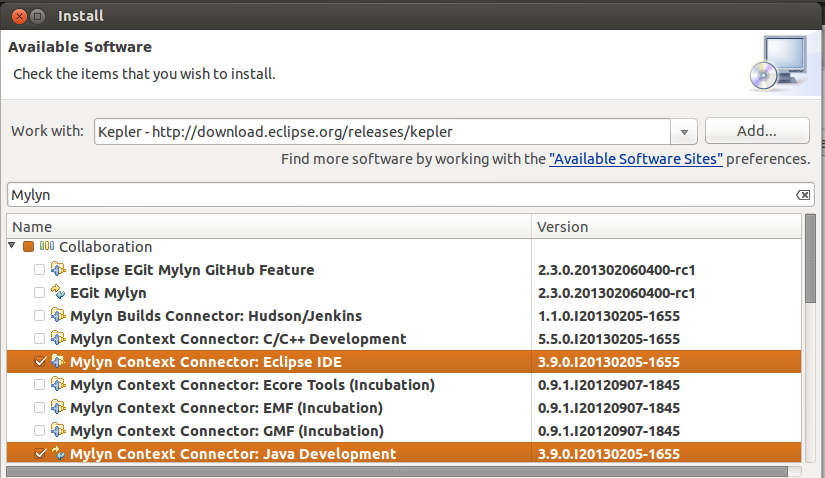Click the C/C++ Development connector icon
This screenshot has width=825, height=478.
click(58, 338)
